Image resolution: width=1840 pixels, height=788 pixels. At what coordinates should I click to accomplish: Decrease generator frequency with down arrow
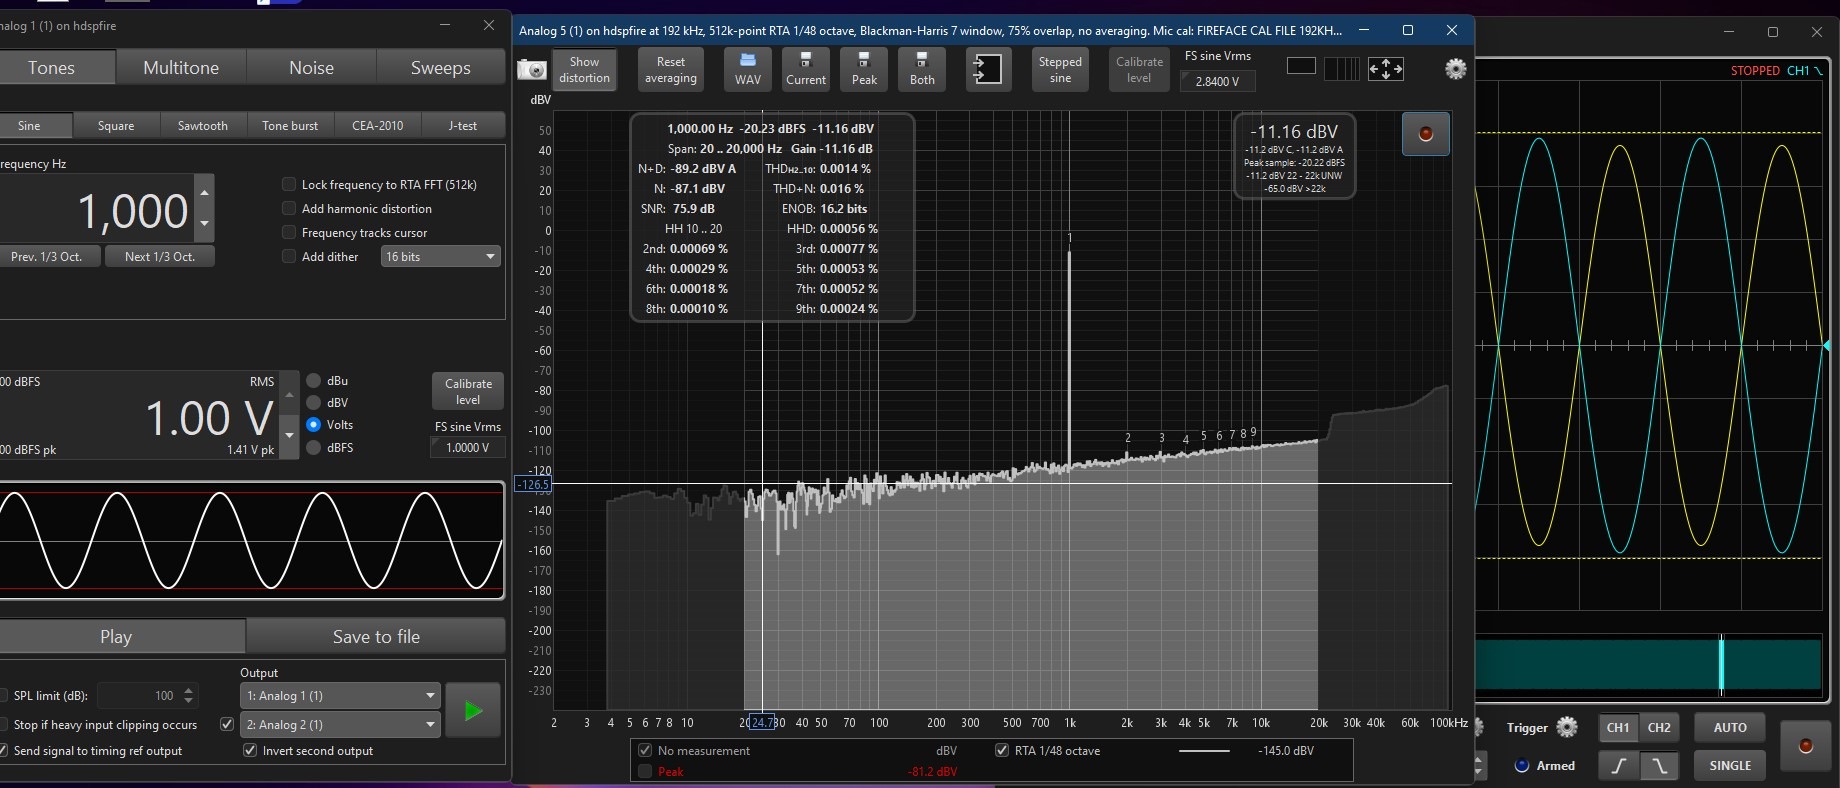[205, 224]
